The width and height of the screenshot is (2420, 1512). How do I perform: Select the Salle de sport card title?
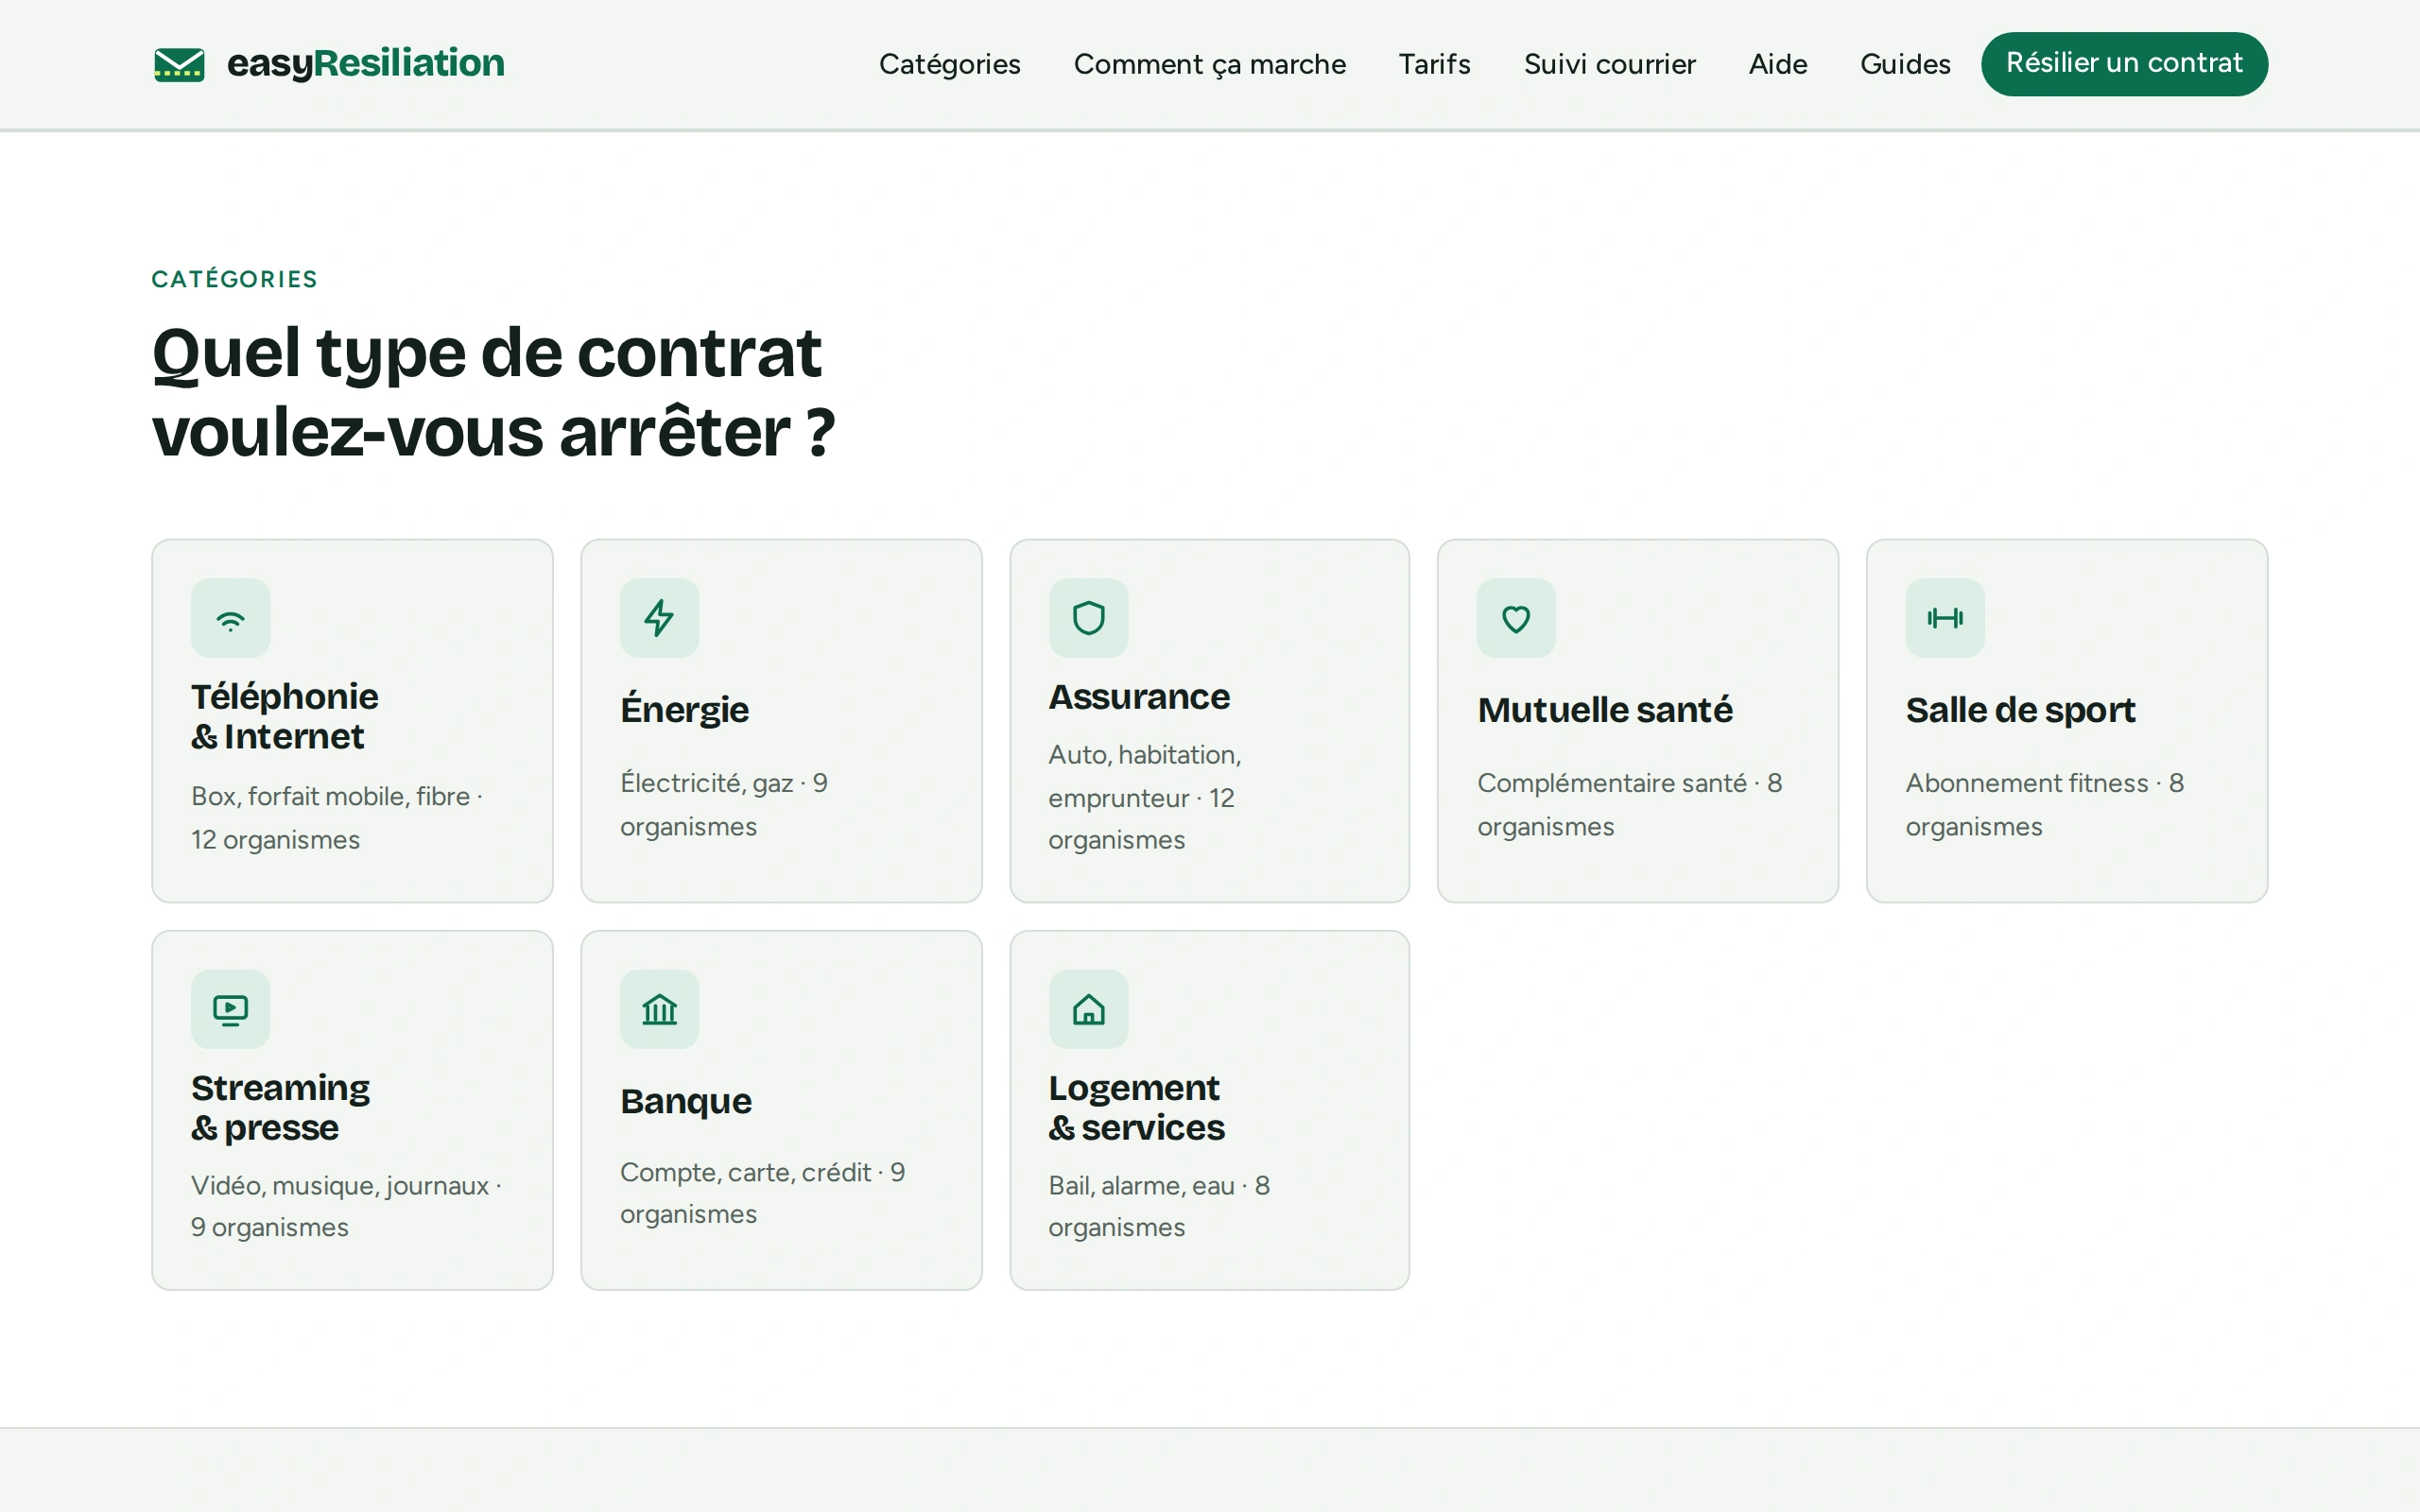coord(2020,709)
